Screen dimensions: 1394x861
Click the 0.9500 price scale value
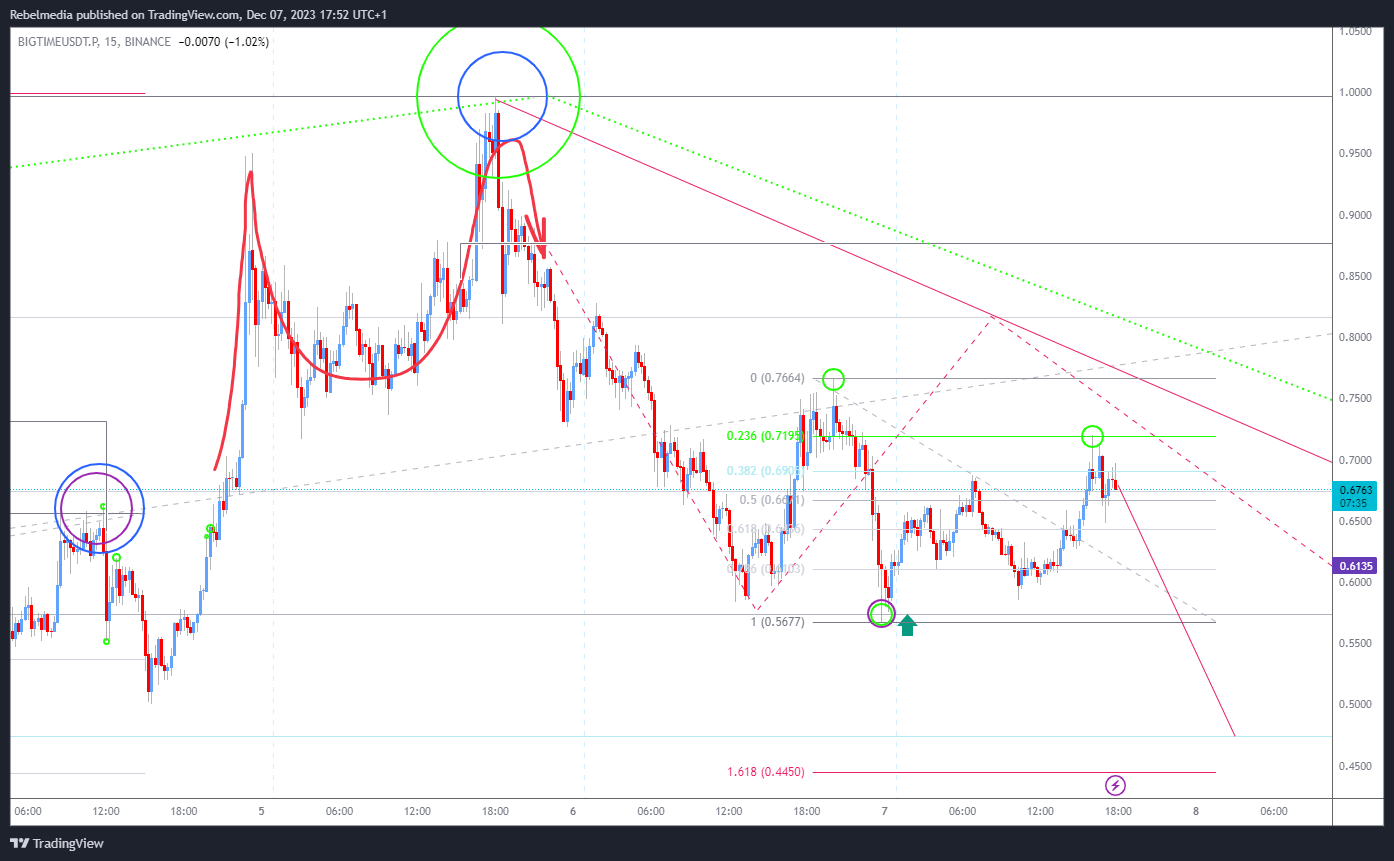point(1355,154)
